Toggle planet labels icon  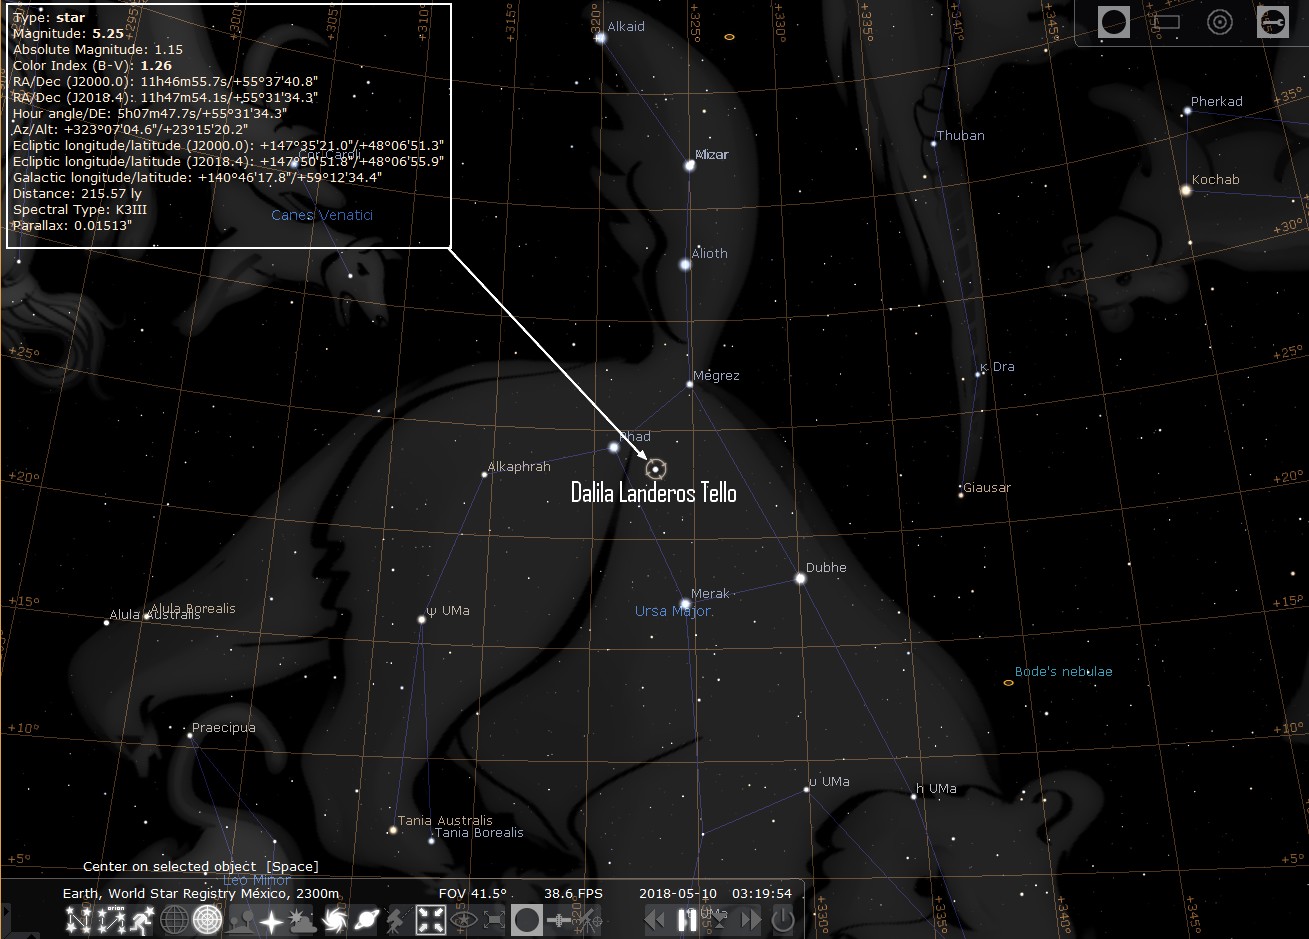366,920
